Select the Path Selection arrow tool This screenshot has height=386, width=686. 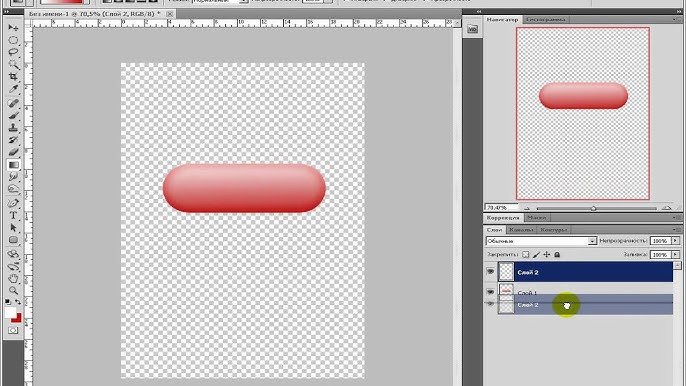click(13, 228)
